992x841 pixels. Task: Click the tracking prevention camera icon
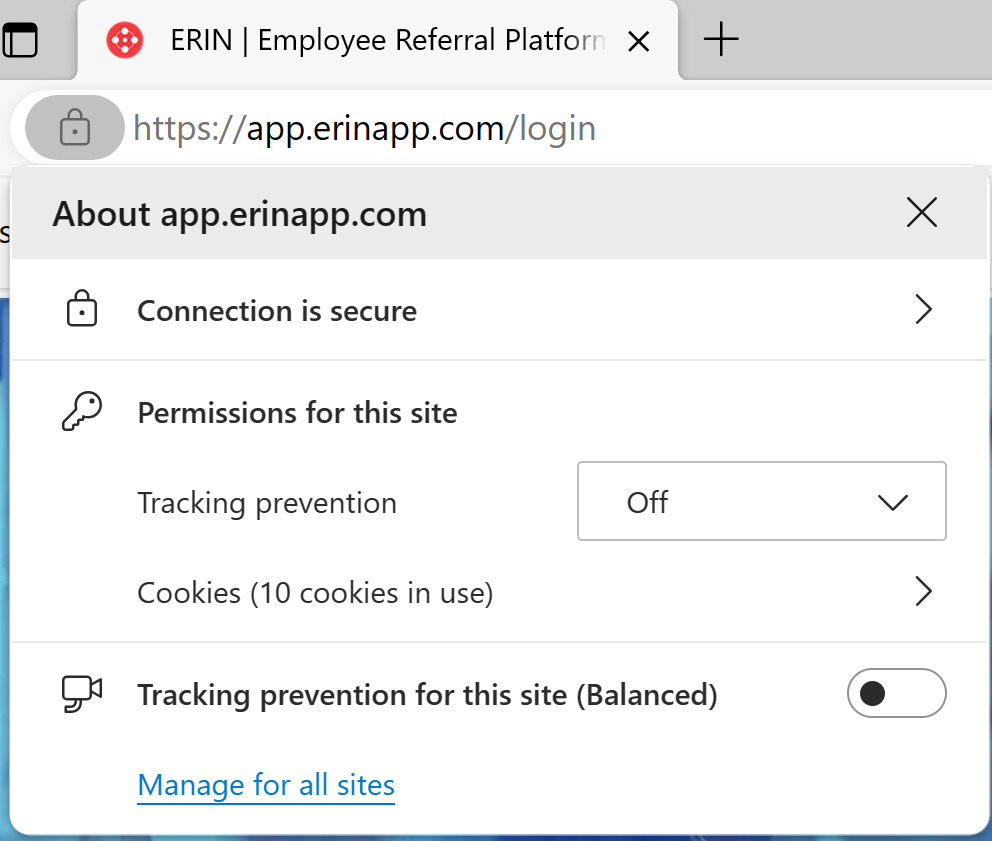[x=81, y=693]
